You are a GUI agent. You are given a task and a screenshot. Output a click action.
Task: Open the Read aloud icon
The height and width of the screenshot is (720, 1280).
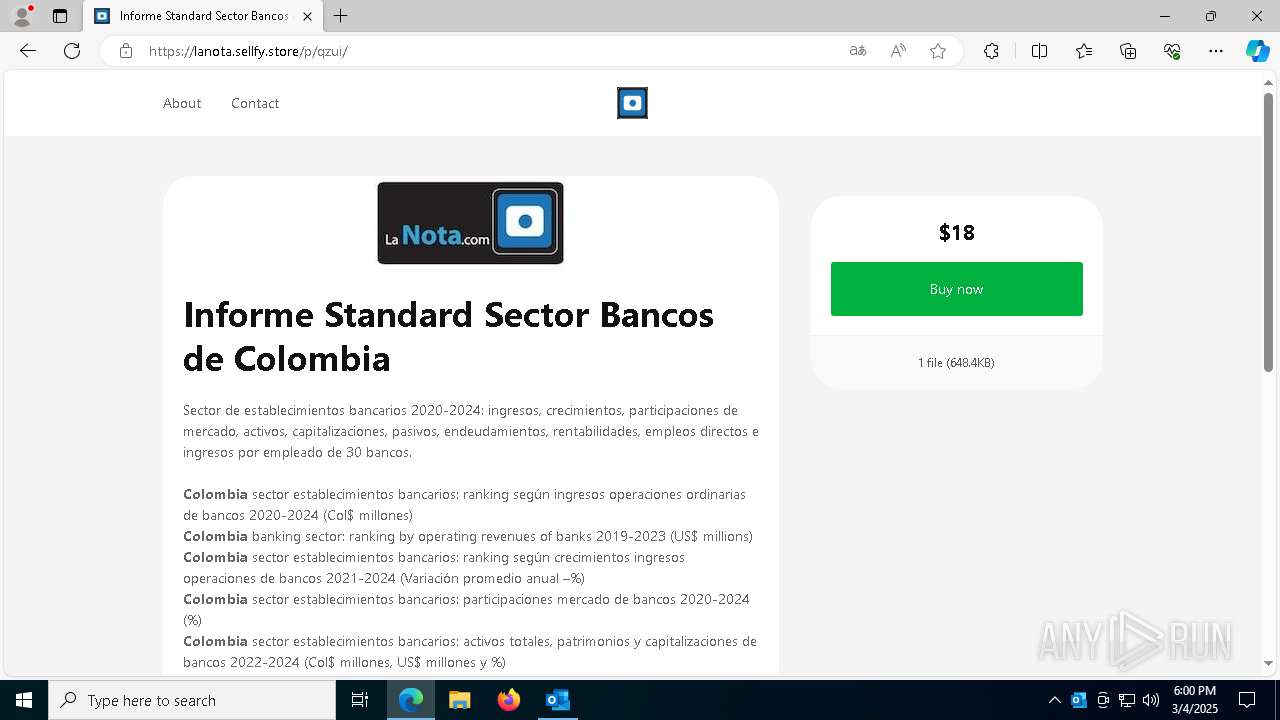pyautogui.click(x=898, y=51)
